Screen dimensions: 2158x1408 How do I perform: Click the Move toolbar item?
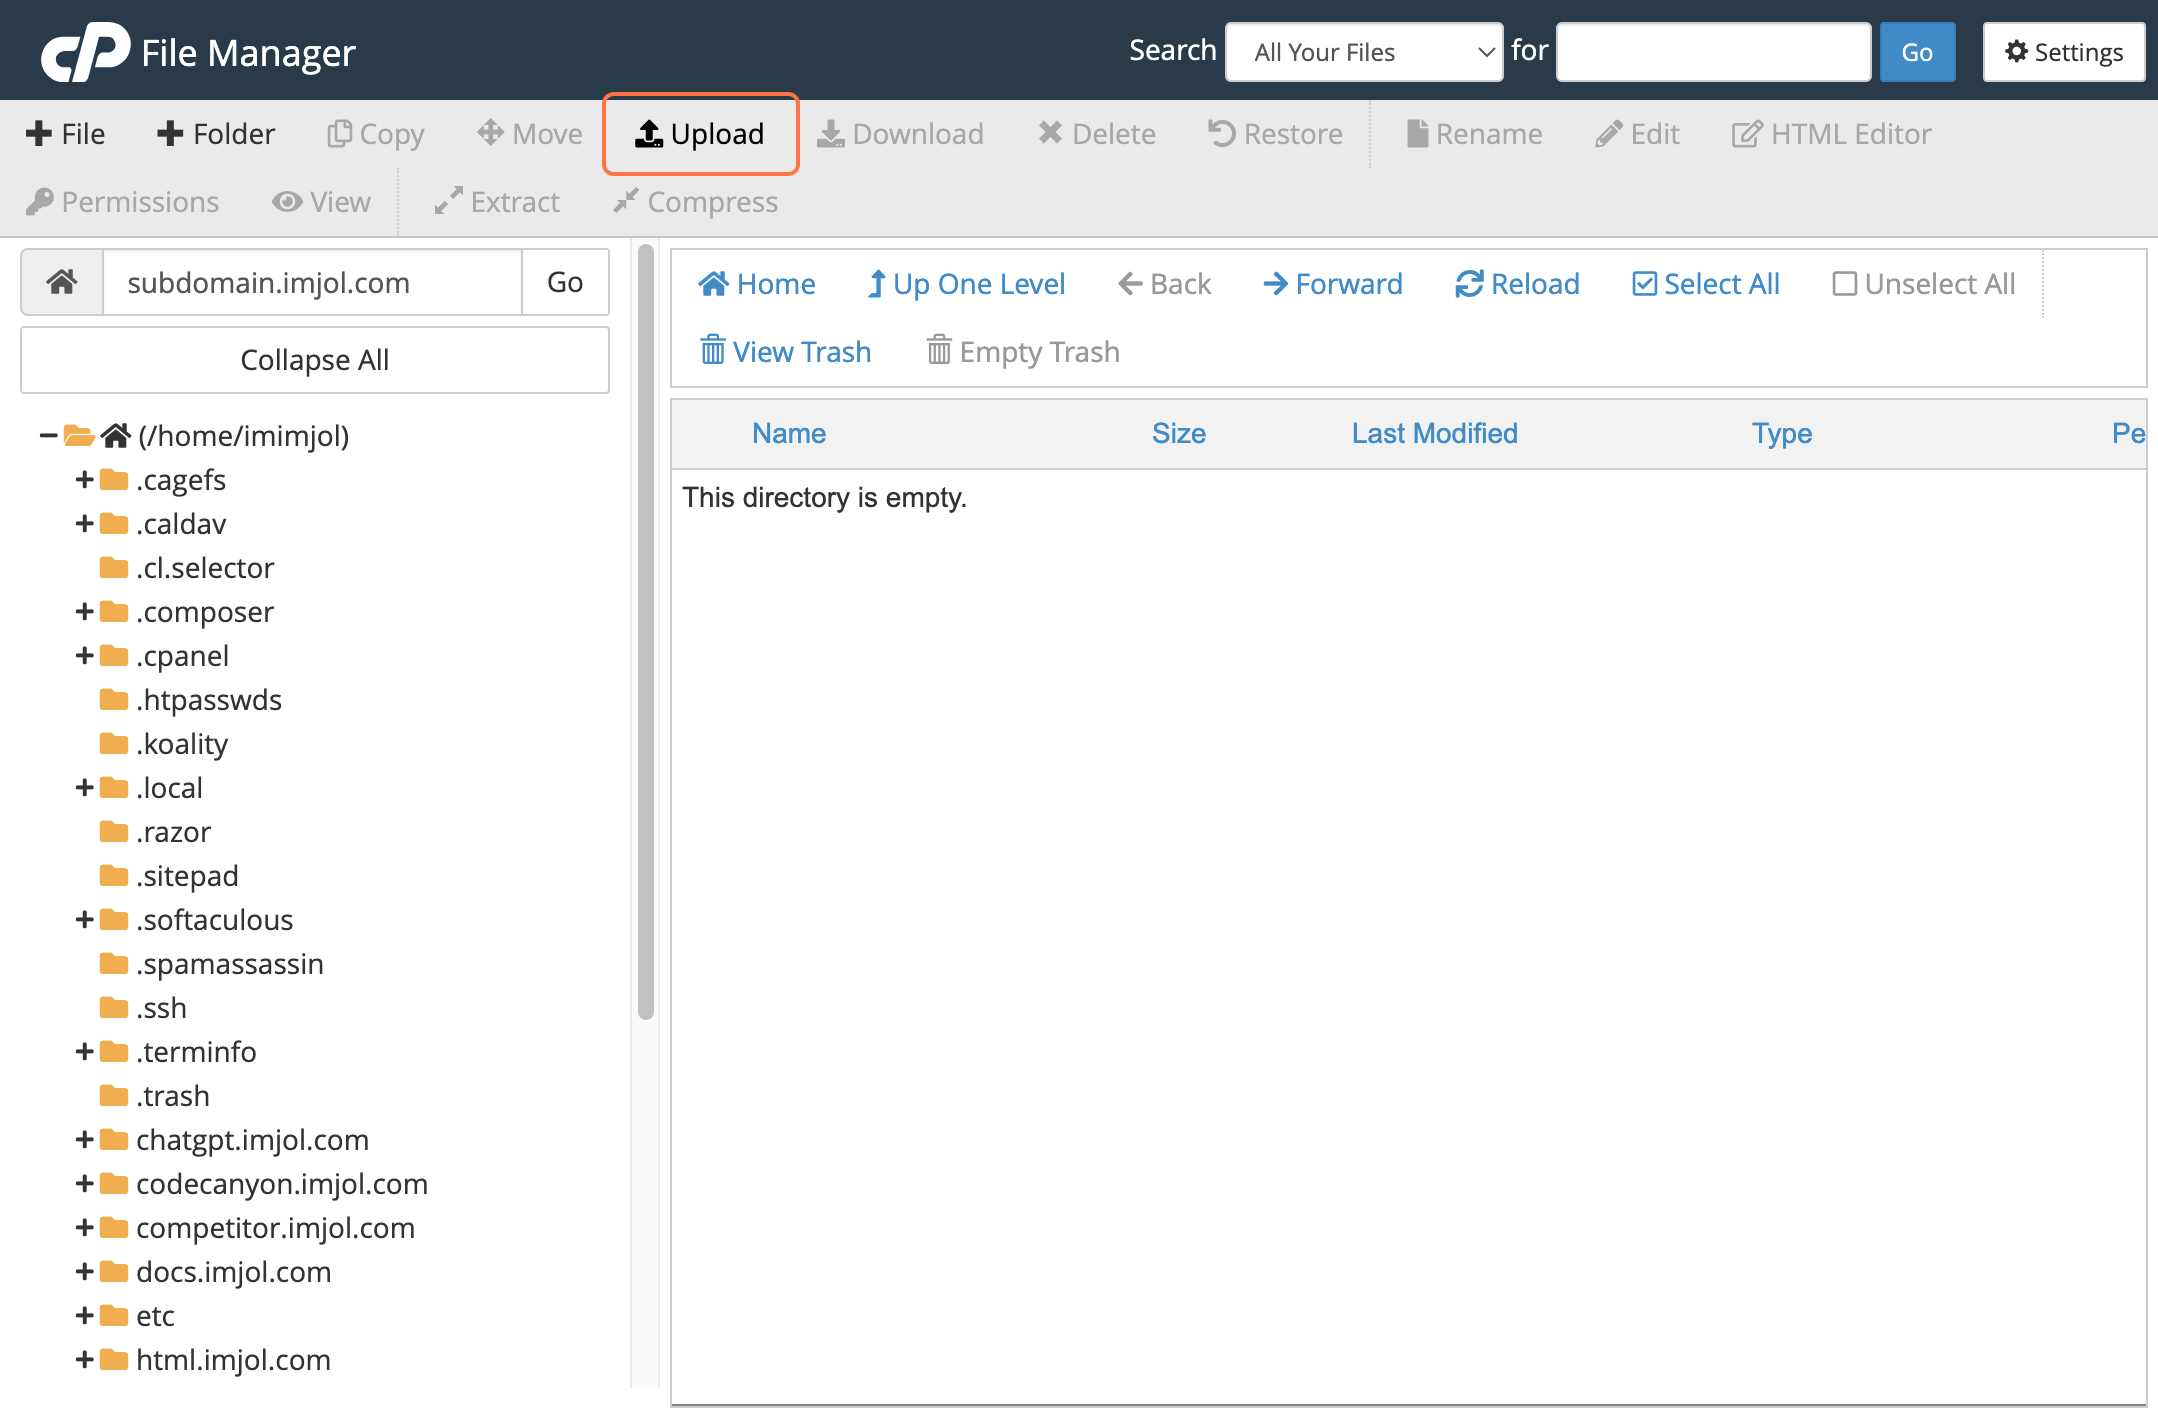(530, 134)
